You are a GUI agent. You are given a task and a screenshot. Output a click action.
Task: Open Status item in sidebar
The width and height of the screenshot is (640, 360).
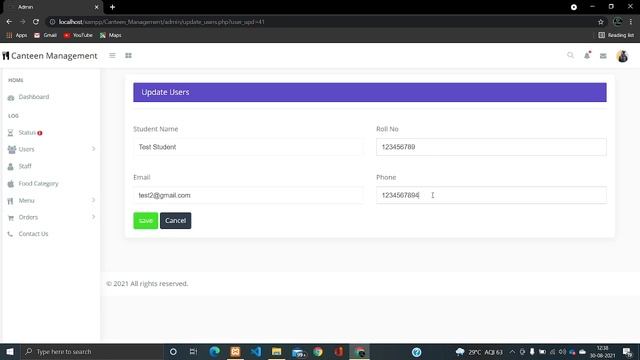tap(27, 133)
